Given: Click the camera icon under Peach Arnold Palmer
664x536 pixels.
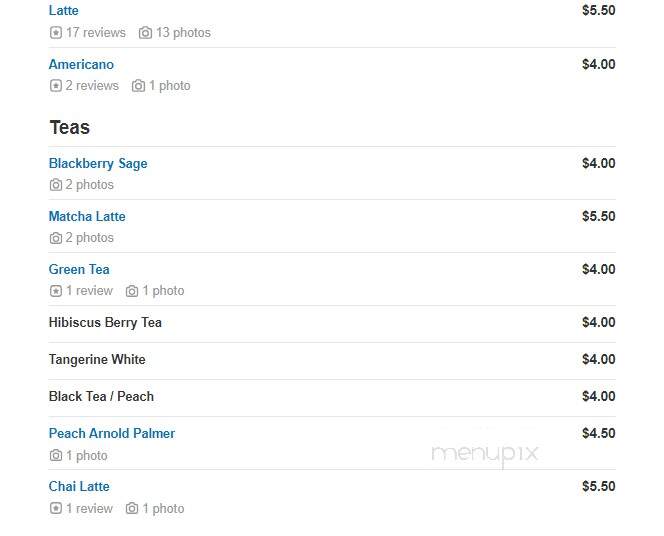Looking at the screenshot, I should (x=55, y=456).
